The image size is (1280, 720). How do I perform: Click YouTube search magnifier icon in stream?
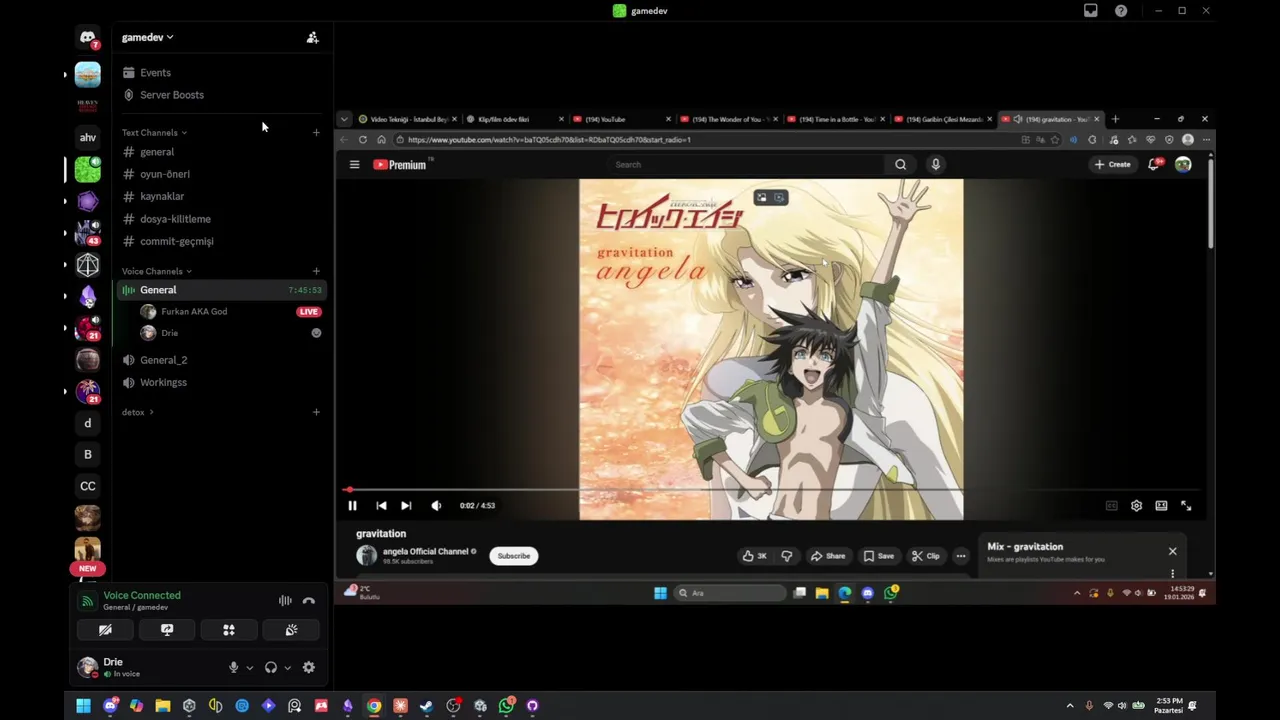point(901,164)
